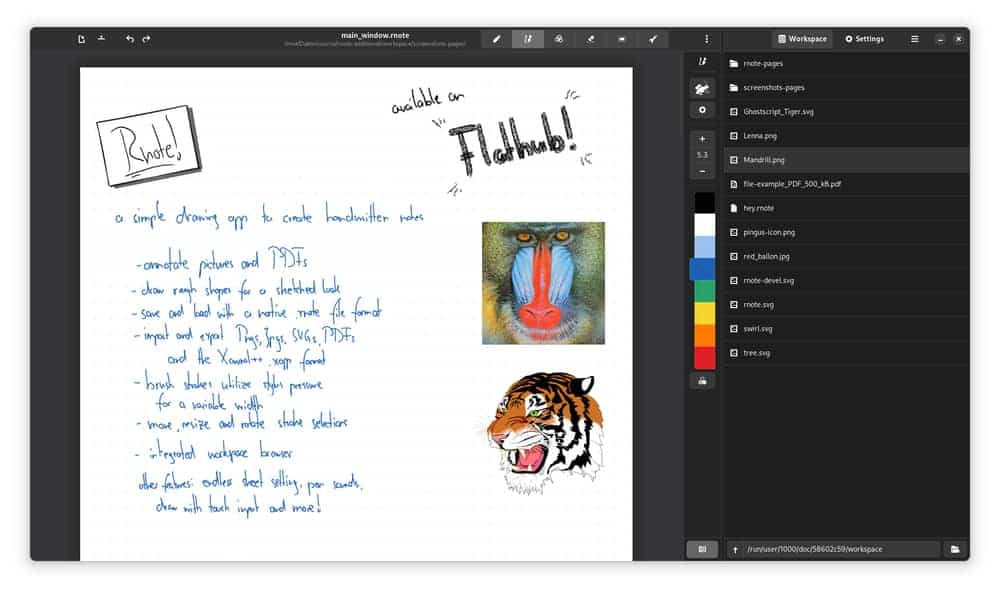This screenshot has width=1000, height=594.
Task: Select the highlighted Shaper pen tool
Action: coord(528,39)
